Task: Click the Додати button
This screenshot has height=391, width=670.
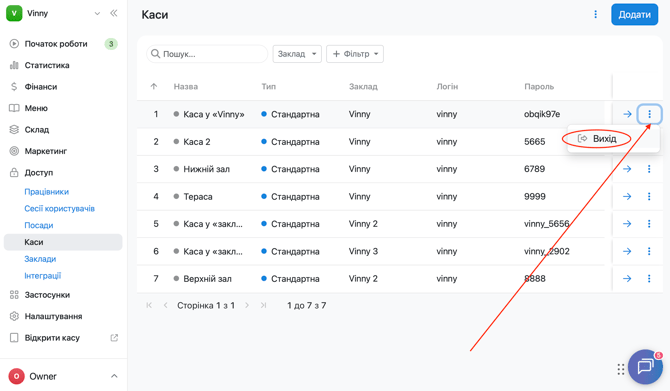Action: click(x=635, y=15)
